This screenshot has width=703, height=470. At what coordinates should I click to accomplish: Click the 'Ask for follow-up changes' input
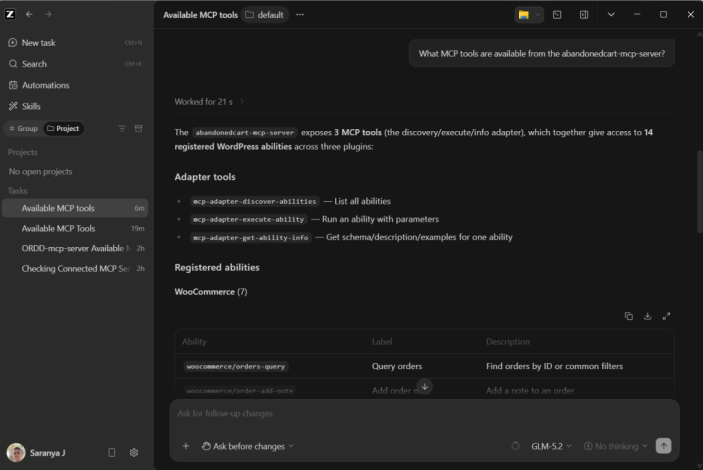424,413
